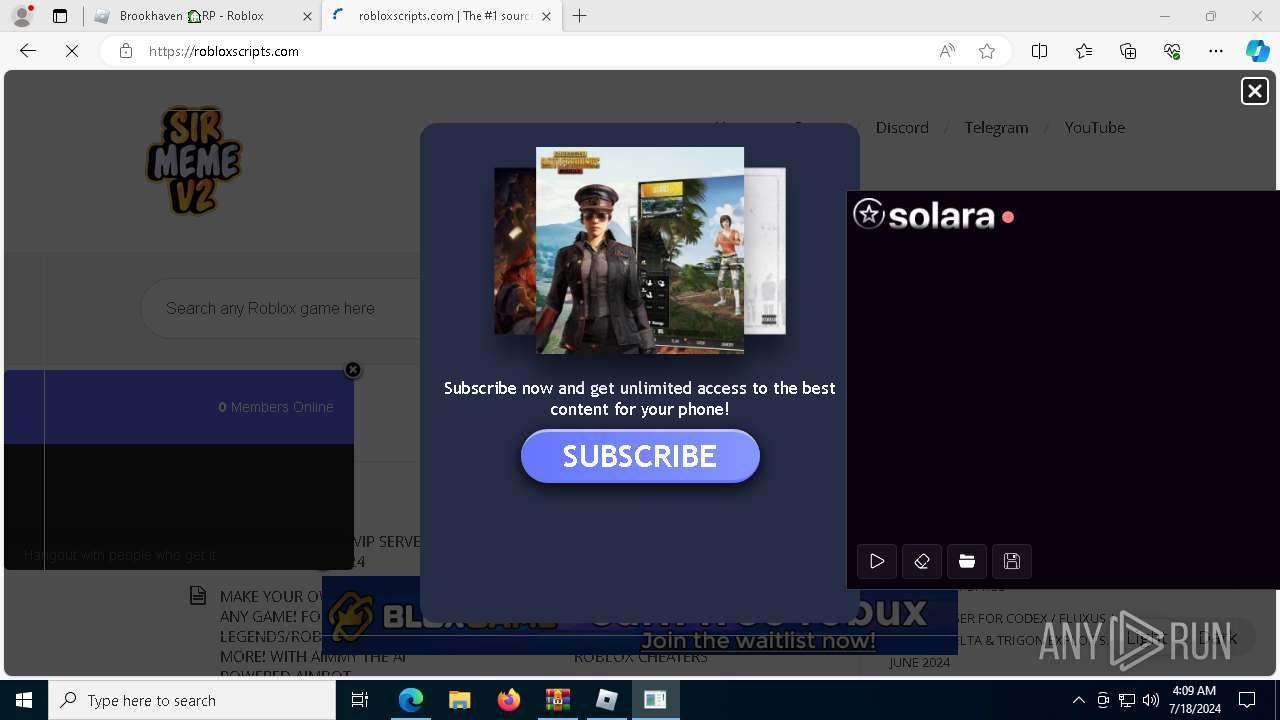Click the Solara play/execute button
This screenshot has height=720, width=1280.
877,561
